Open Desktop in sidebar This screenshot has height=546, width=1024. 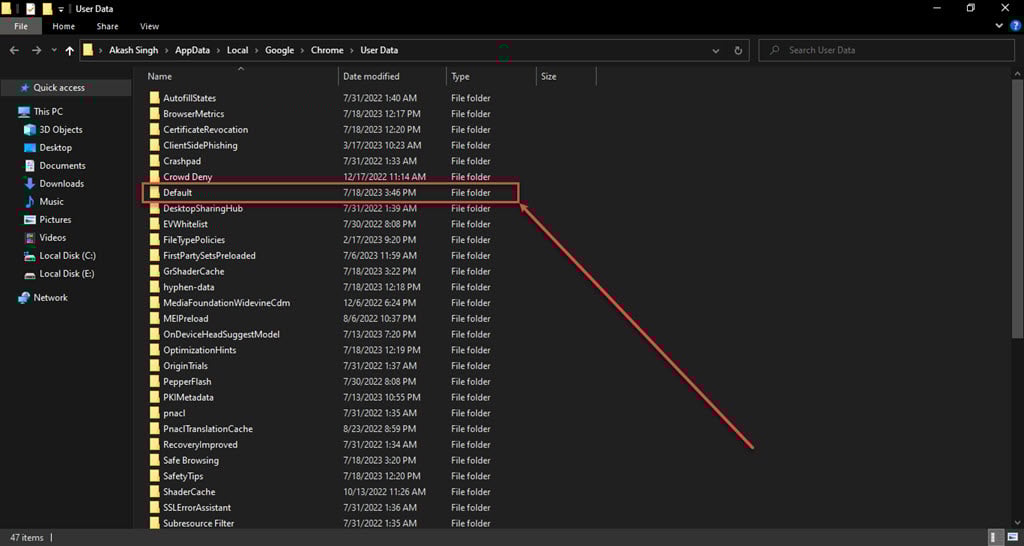pos(48,148)
